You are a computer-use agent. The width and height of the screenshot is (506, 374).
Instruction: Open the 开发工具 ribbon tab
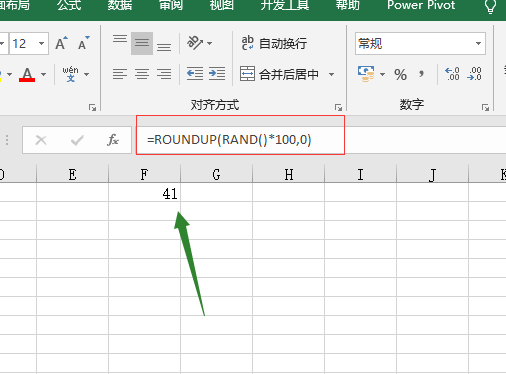[x=285, y=5]
